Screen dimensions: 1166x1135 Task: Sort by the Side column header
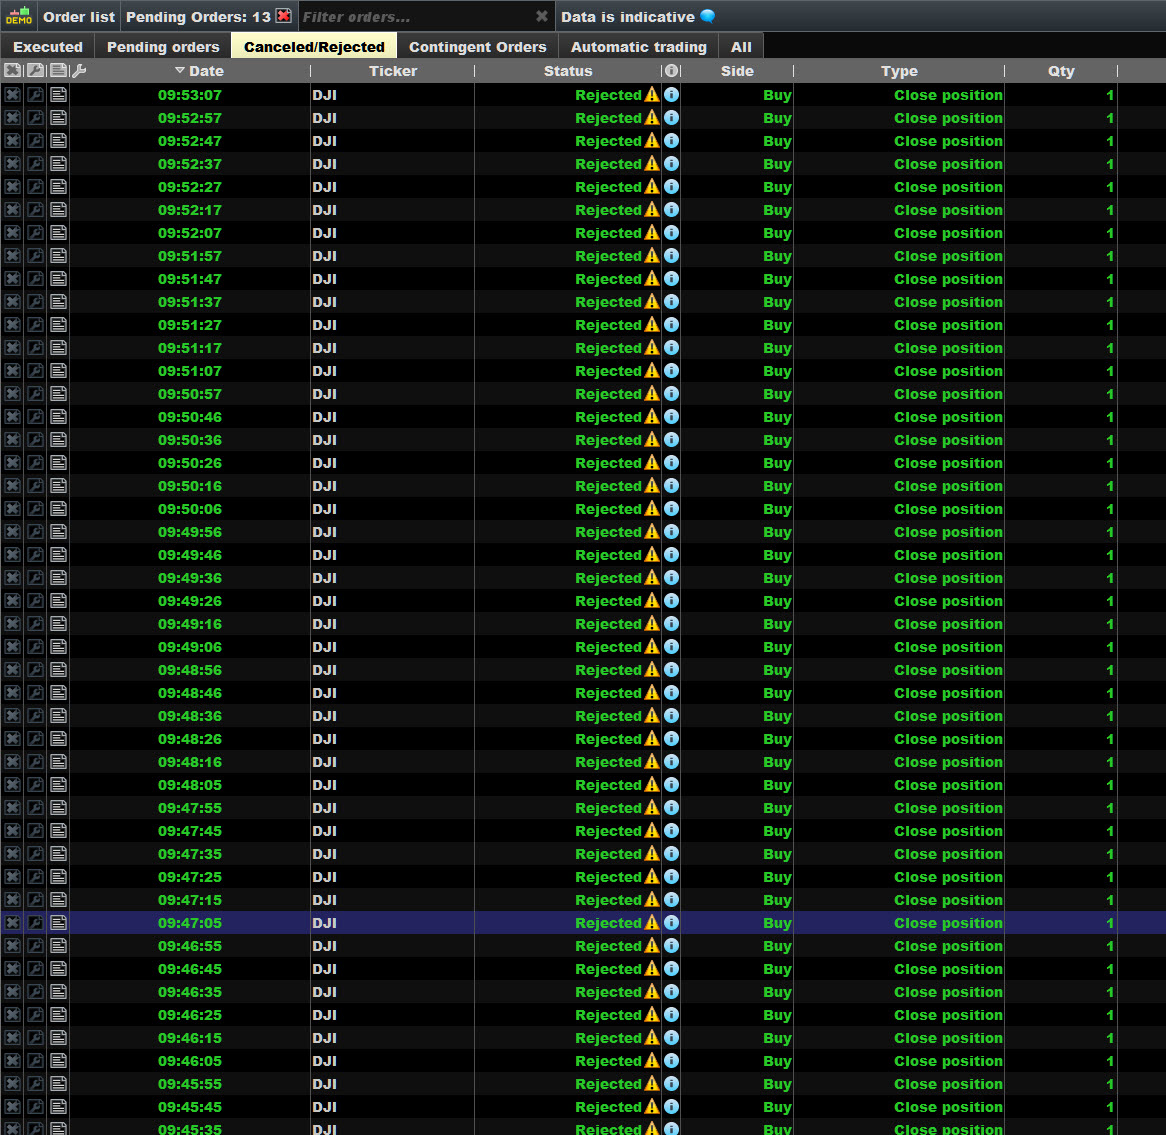point(737,71)
